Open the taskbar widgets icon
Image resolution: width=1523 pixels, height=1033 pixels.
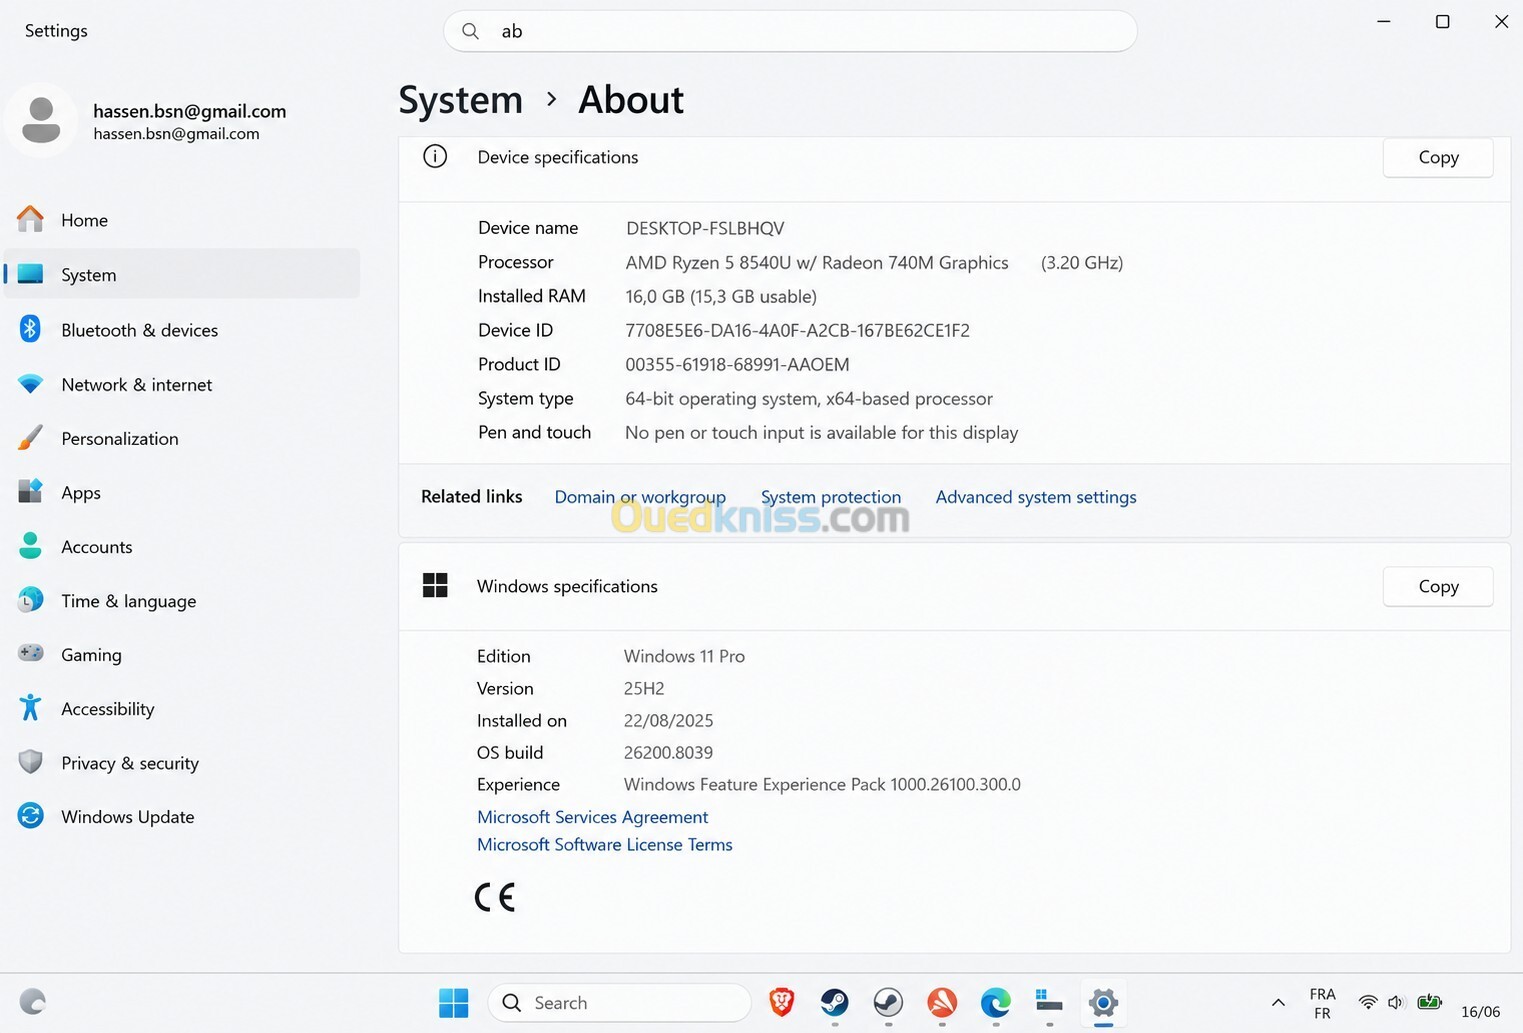tap(32, 1002)
